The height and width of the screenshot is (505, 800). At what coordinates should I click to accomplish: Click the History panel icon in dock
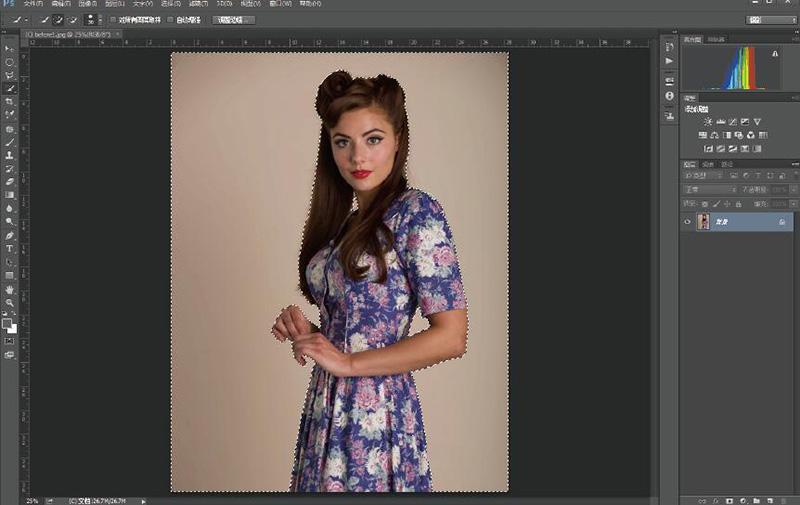(x=669, y=48)
